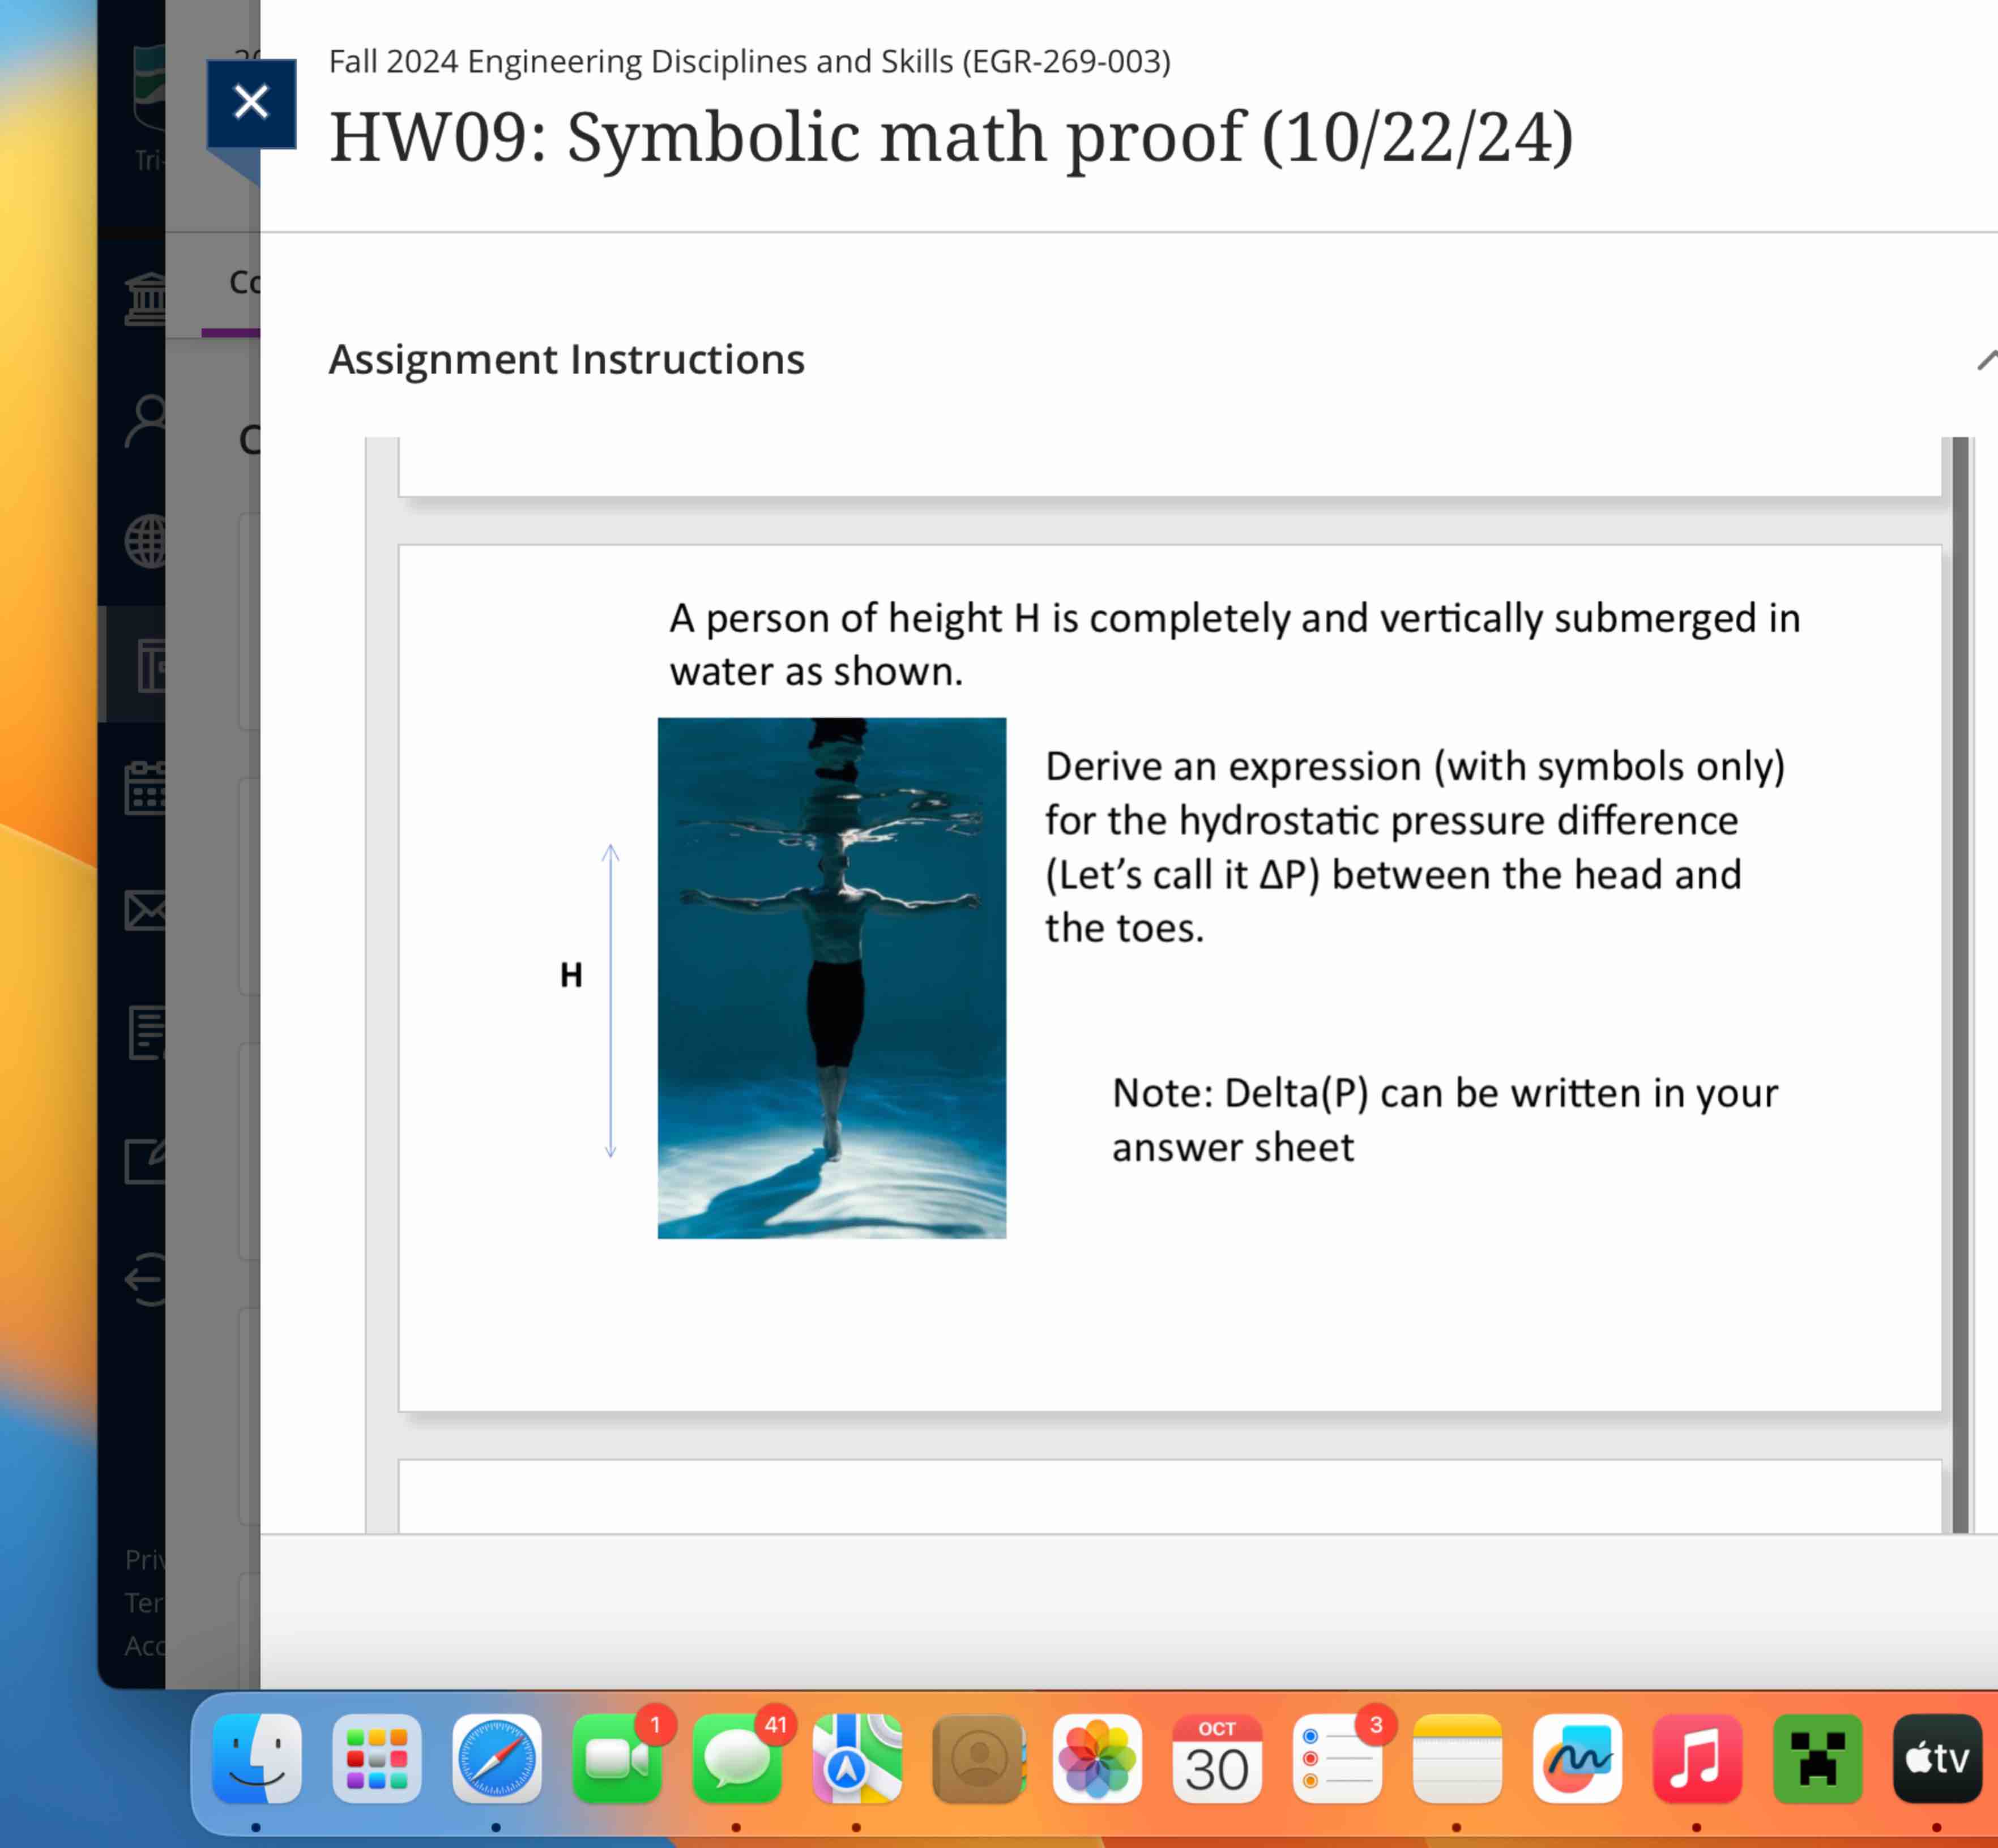This screenshot has height=1848, width=1998.
Task: Open Calendar showing Oct 30
Action: (x=1217, y=1759)
